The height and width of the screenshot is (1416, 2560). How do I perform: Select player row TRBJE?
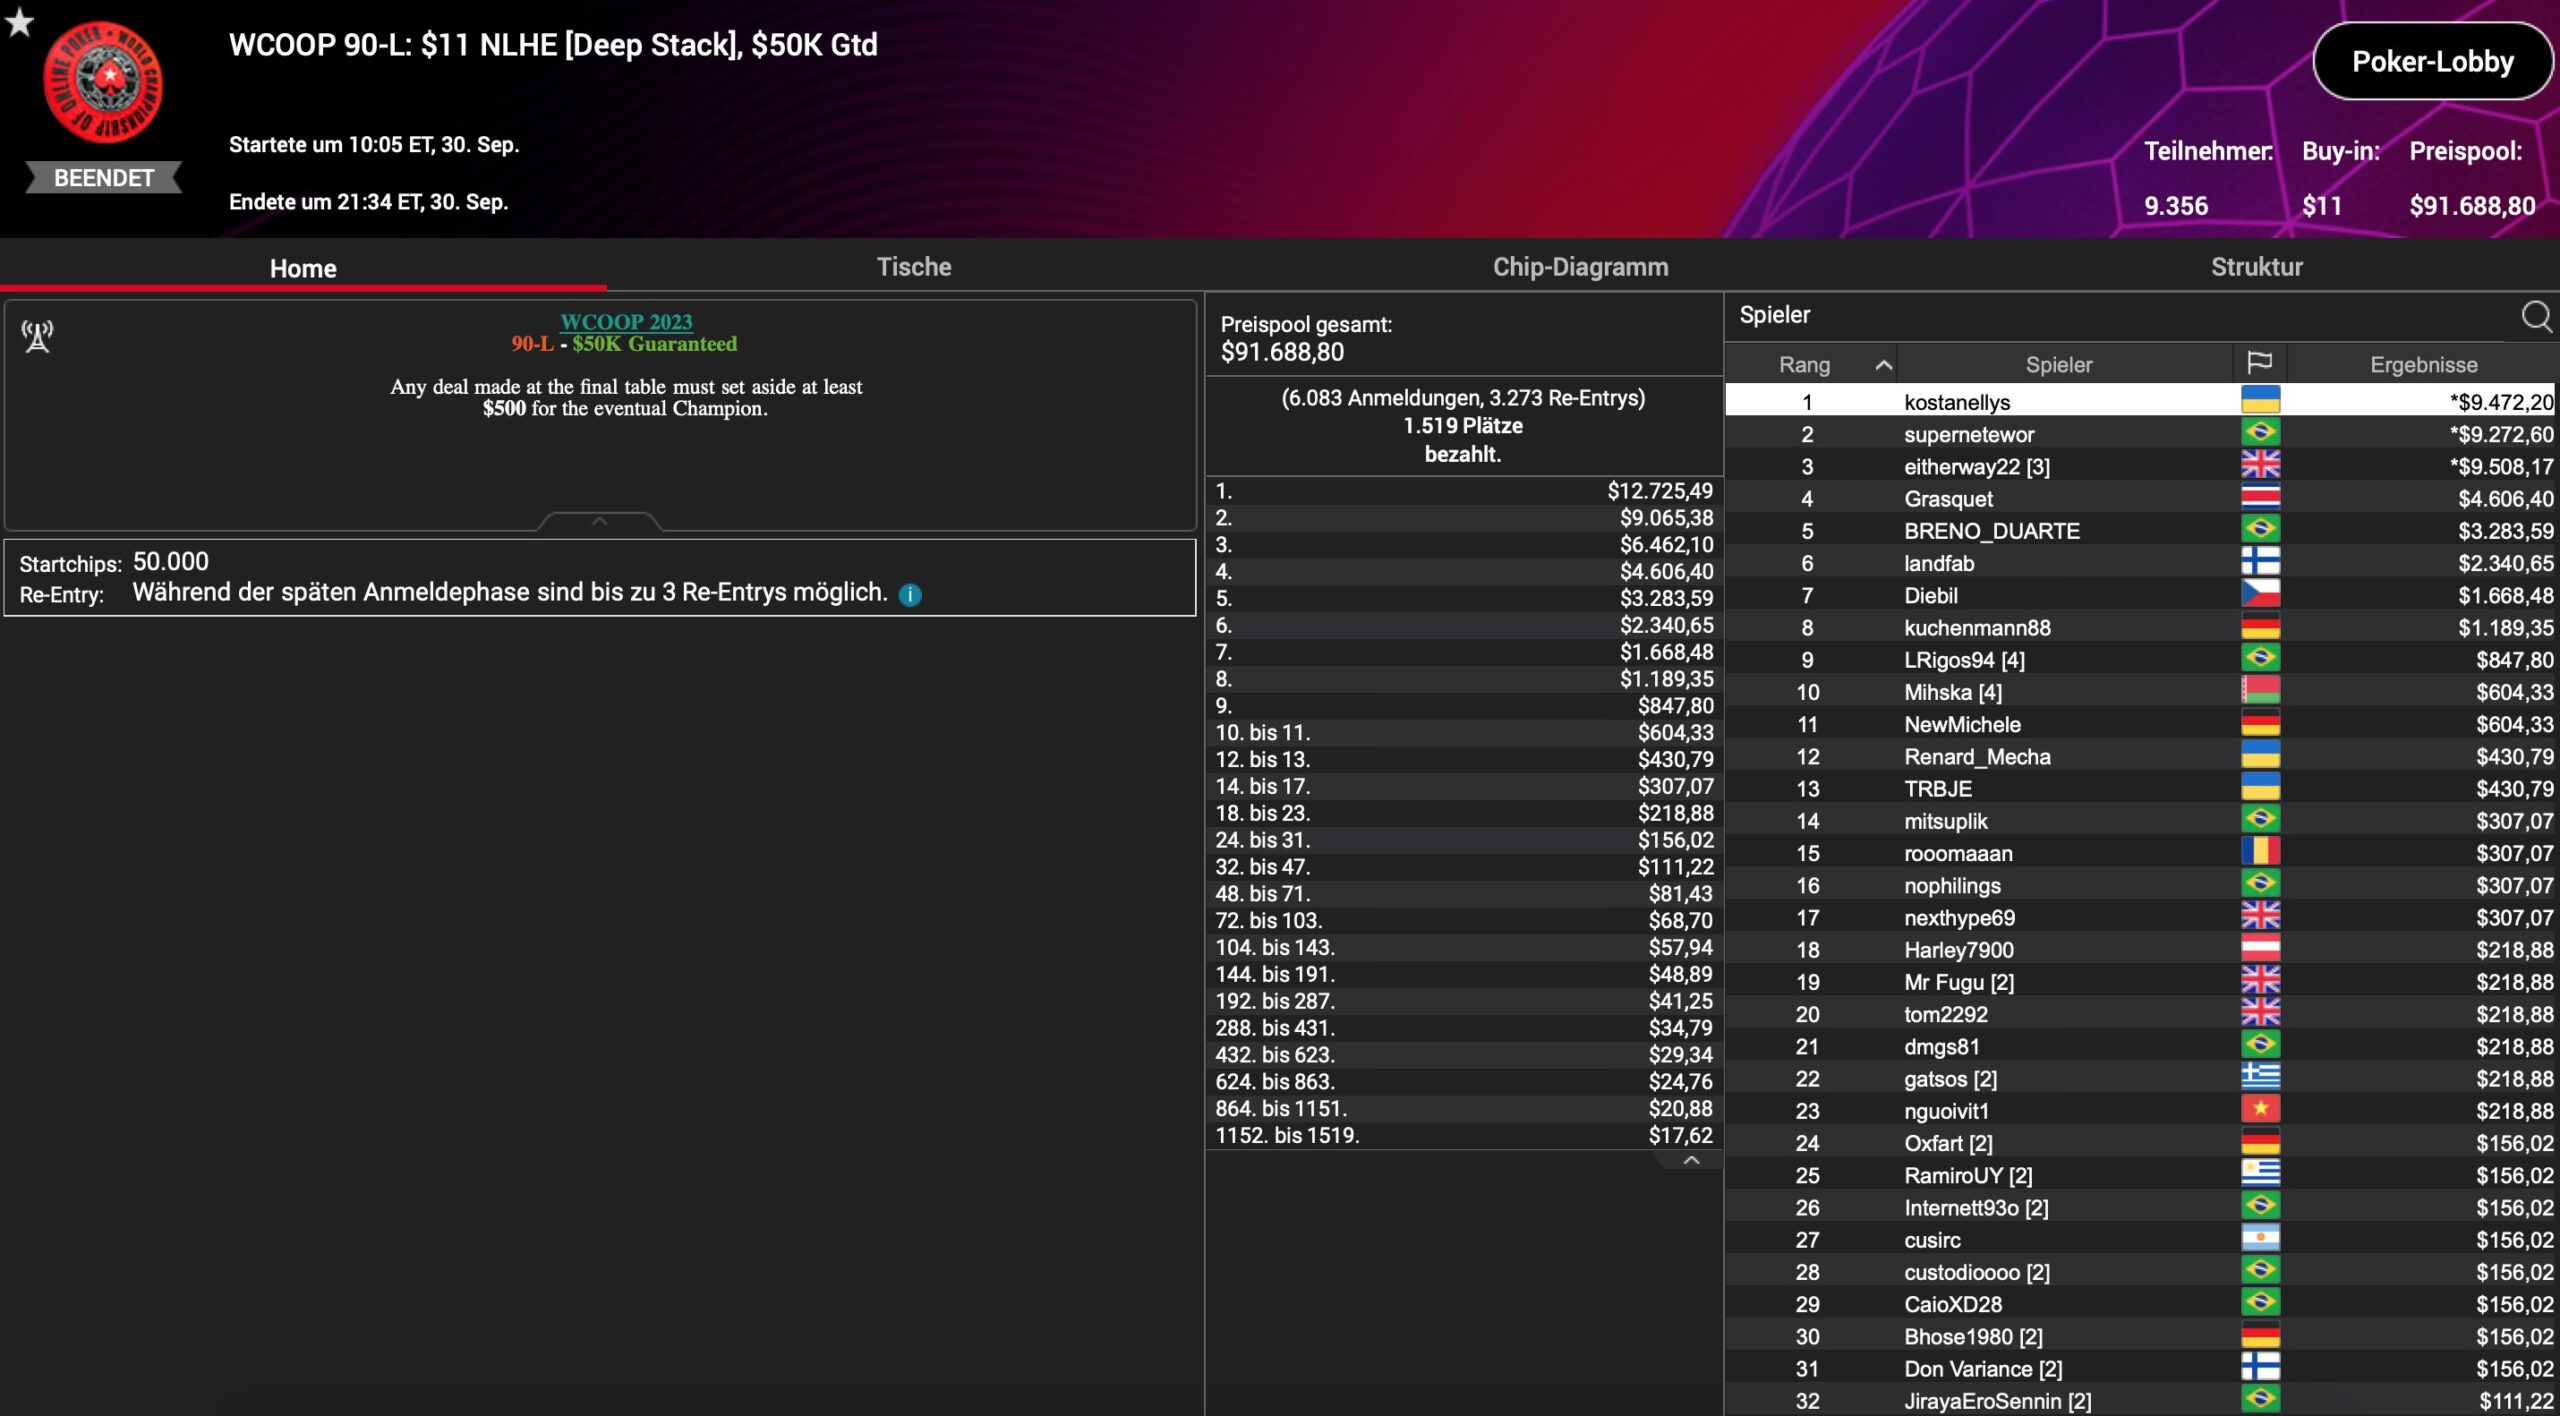(2140, 788)
